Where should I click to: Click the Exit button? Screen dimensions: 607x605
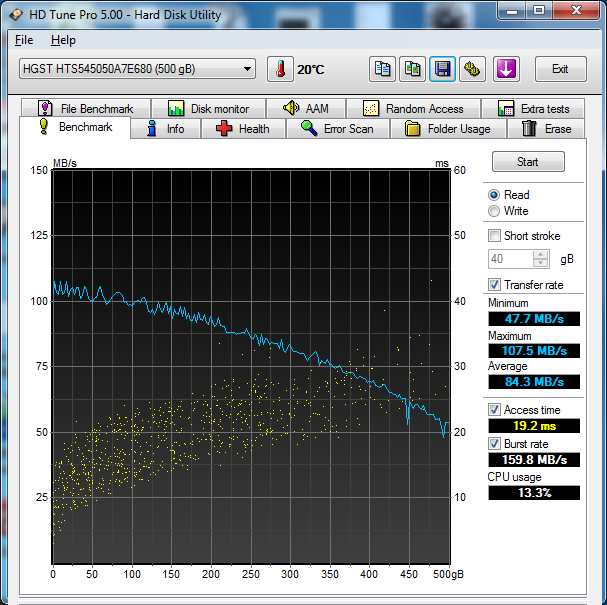click(x=560, y=69)
